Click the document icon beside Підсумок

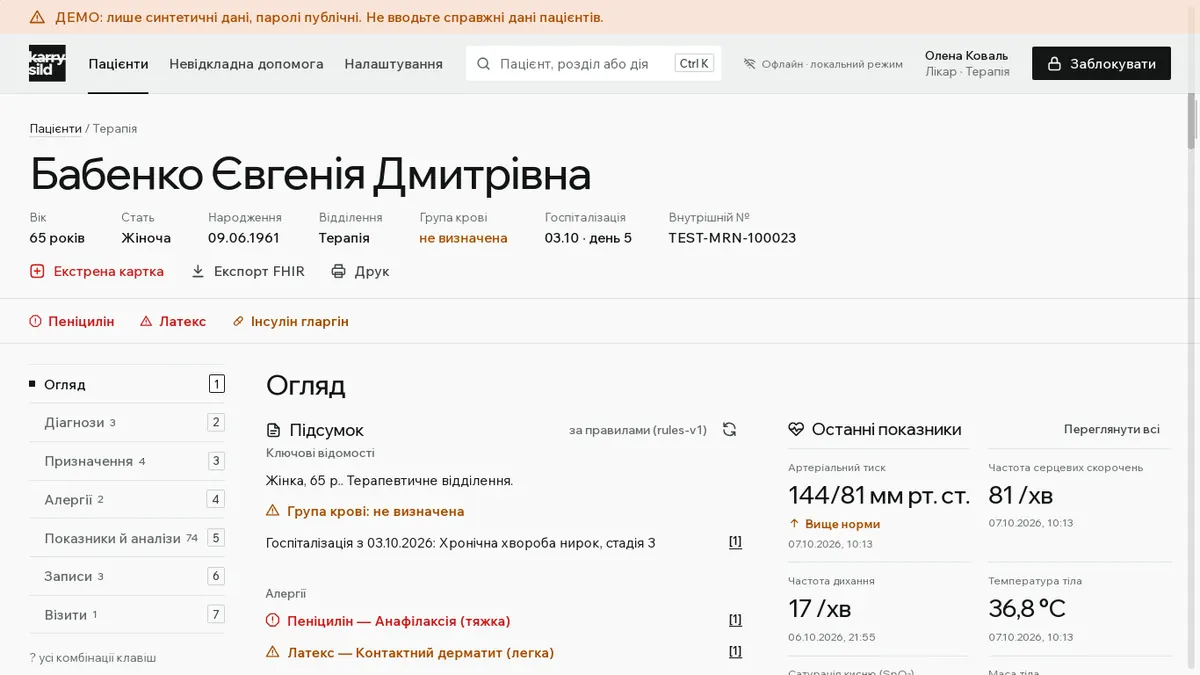(x=274, y=430)
